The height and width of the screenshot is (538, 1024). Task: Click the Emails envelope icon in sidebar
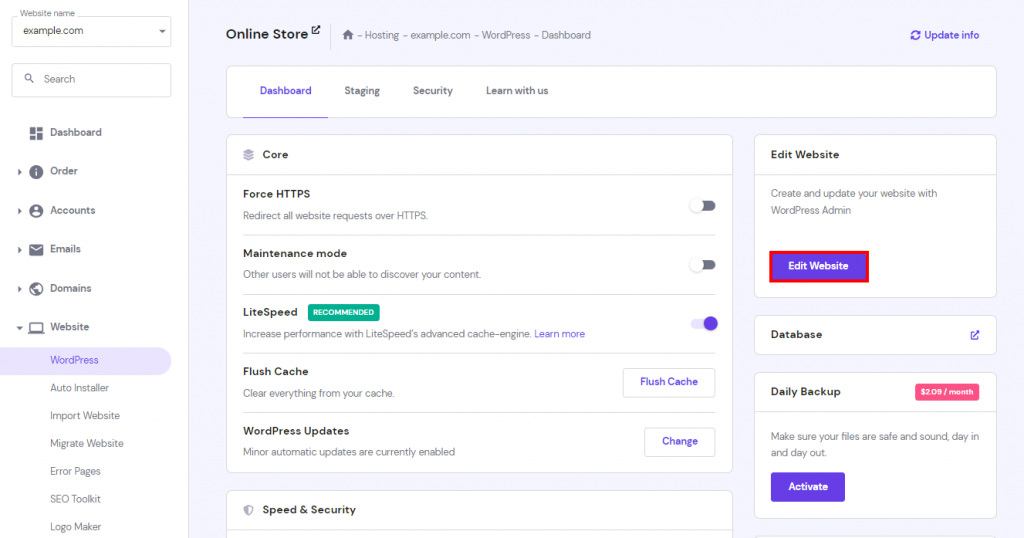(36, 250)
